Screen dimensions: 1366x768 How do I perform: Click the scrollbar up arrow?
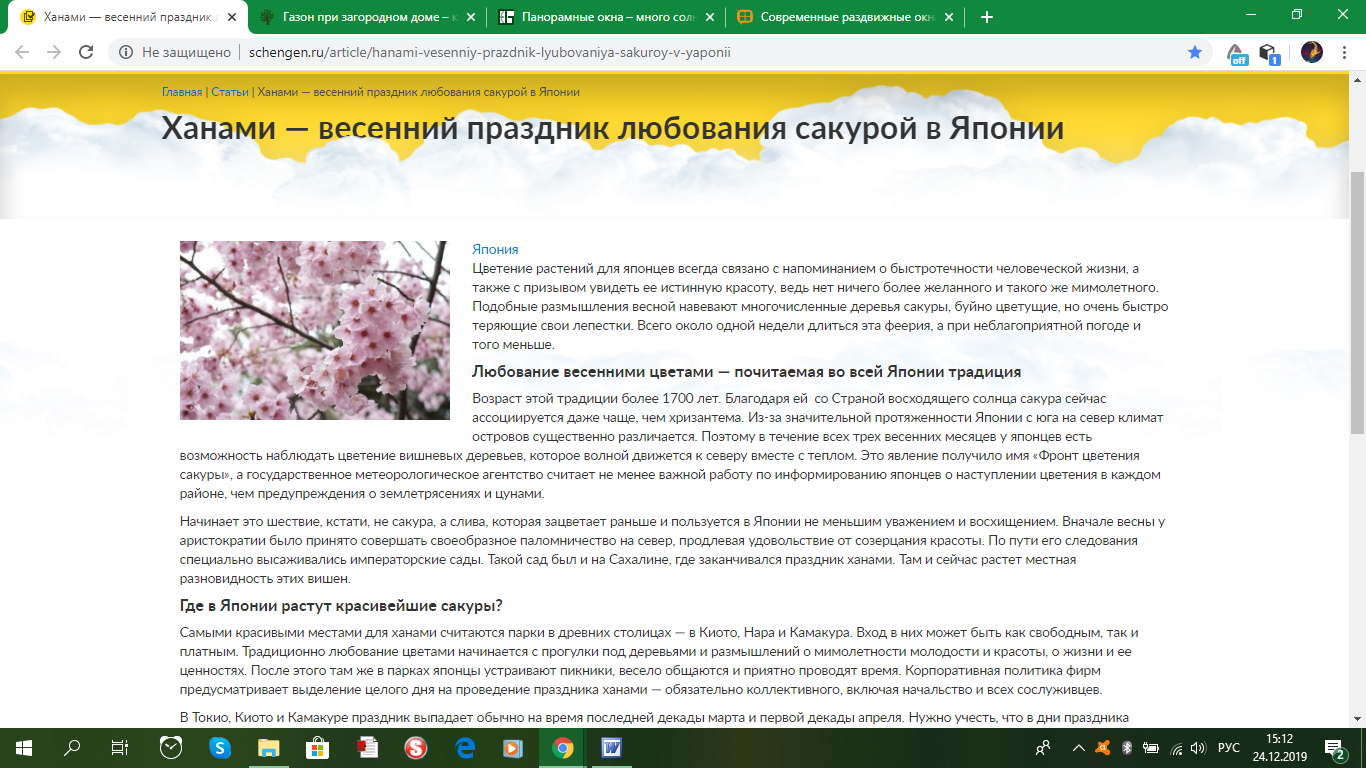(1357, 80)
